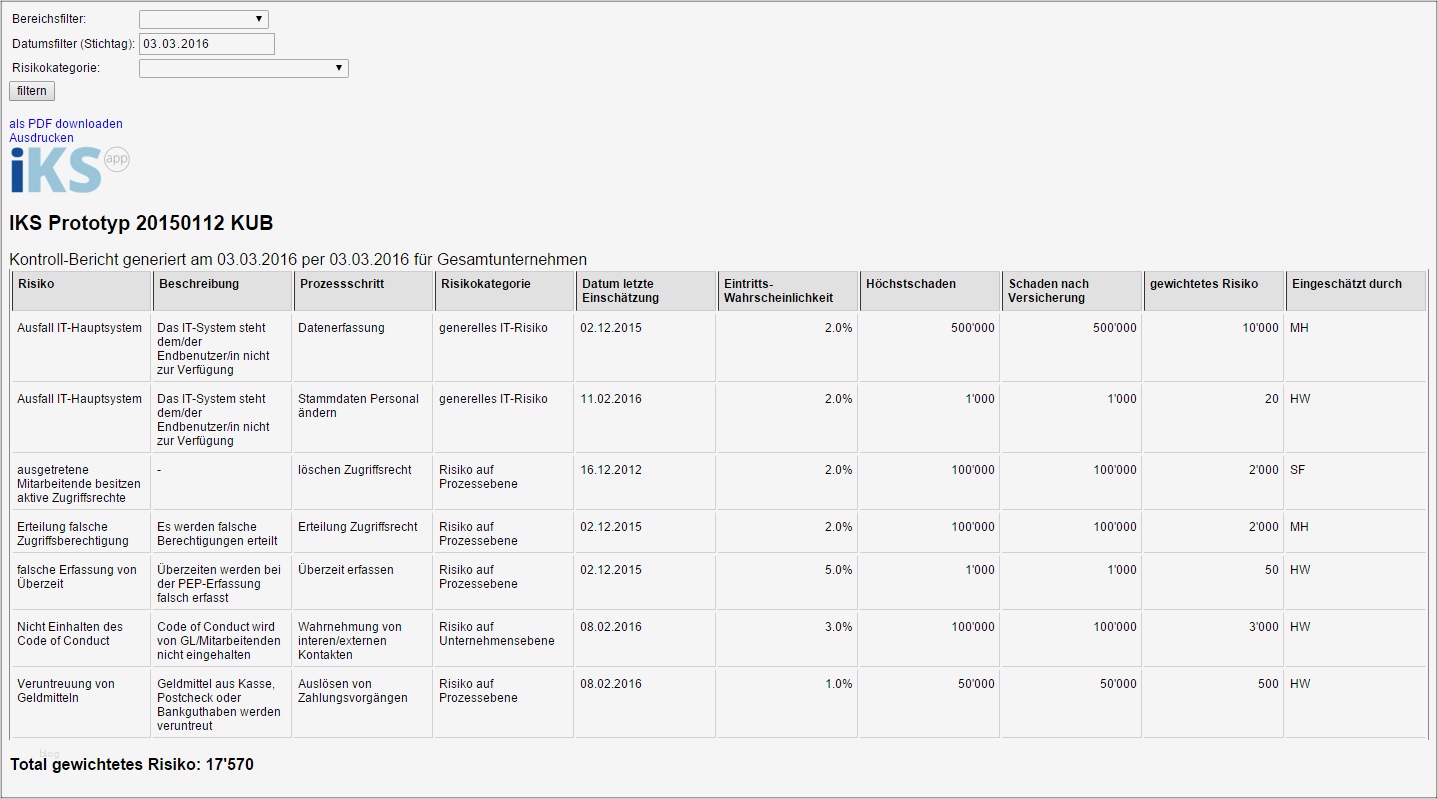
Task: Click the IKS app logo
Action: click(68, 170)
